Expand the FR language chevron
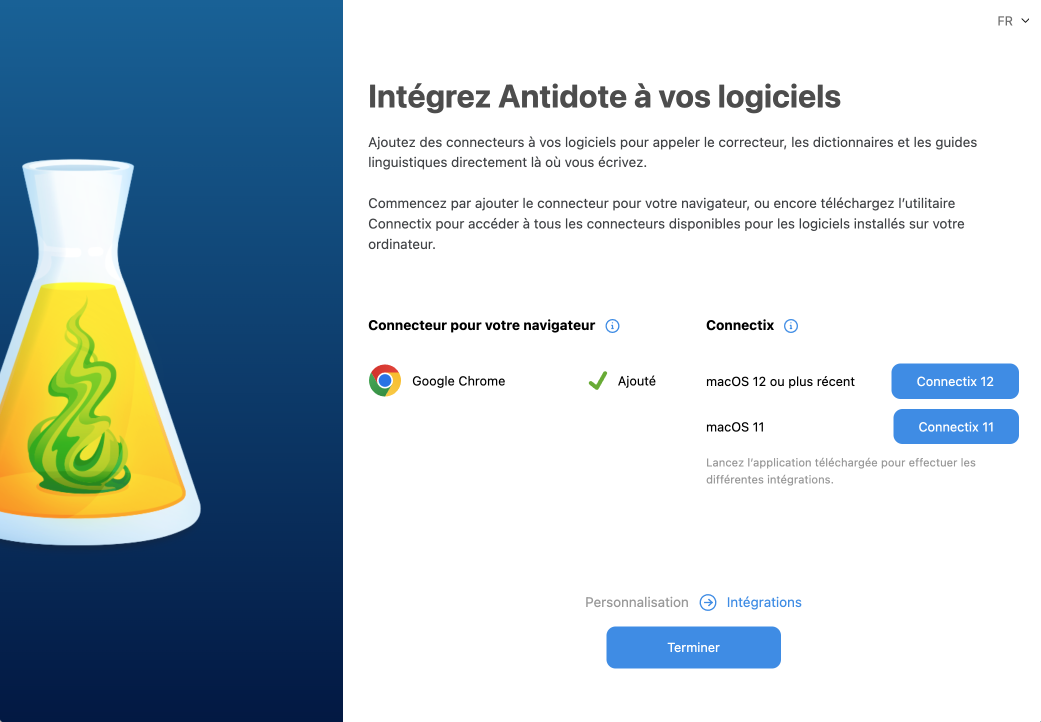The height and width of the screenshot is (722, 1041). 1025,21
